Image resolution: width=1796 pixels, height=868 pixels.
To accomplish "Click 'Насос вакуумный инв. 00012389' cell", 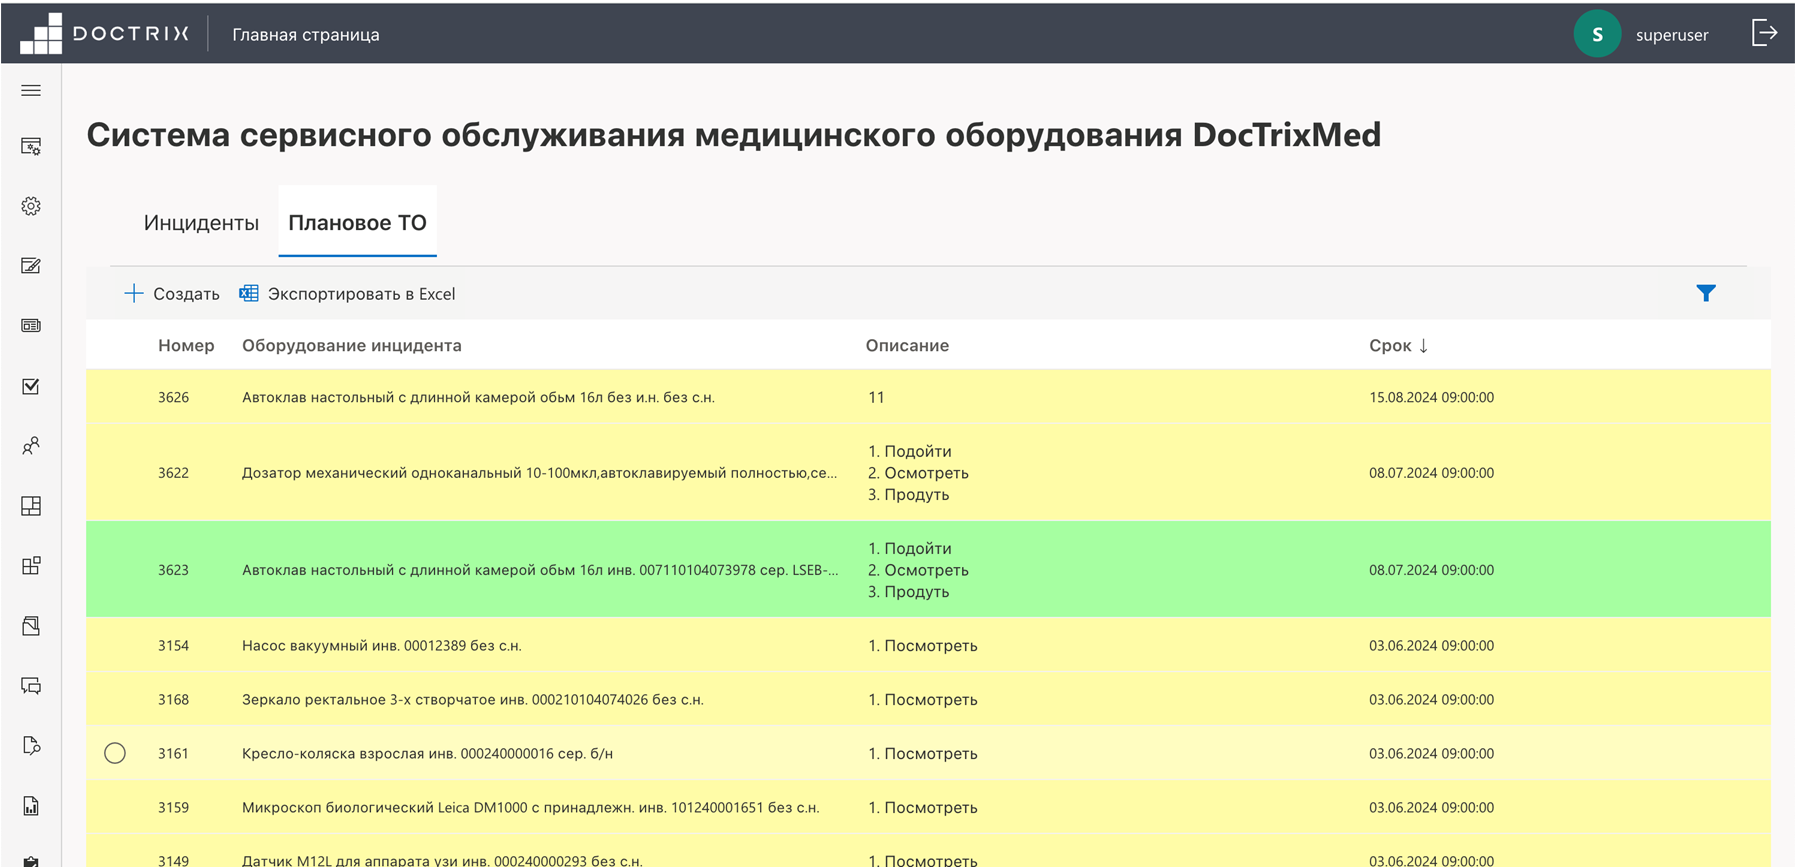I will pos(382,646).
